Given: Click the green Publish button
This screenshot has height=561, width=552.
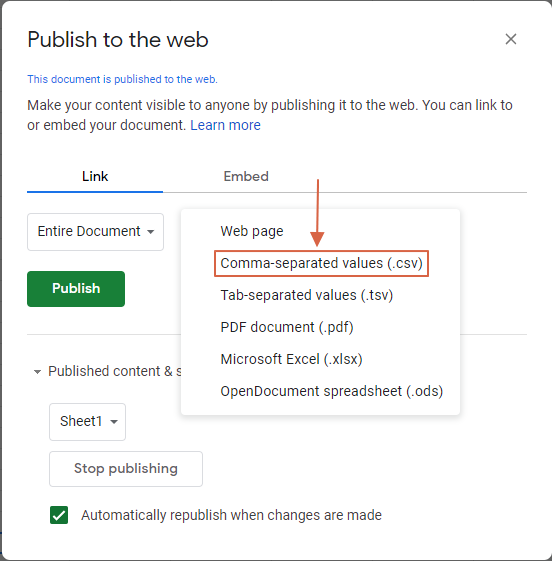Looking at the screenshot, I should 76,289.
